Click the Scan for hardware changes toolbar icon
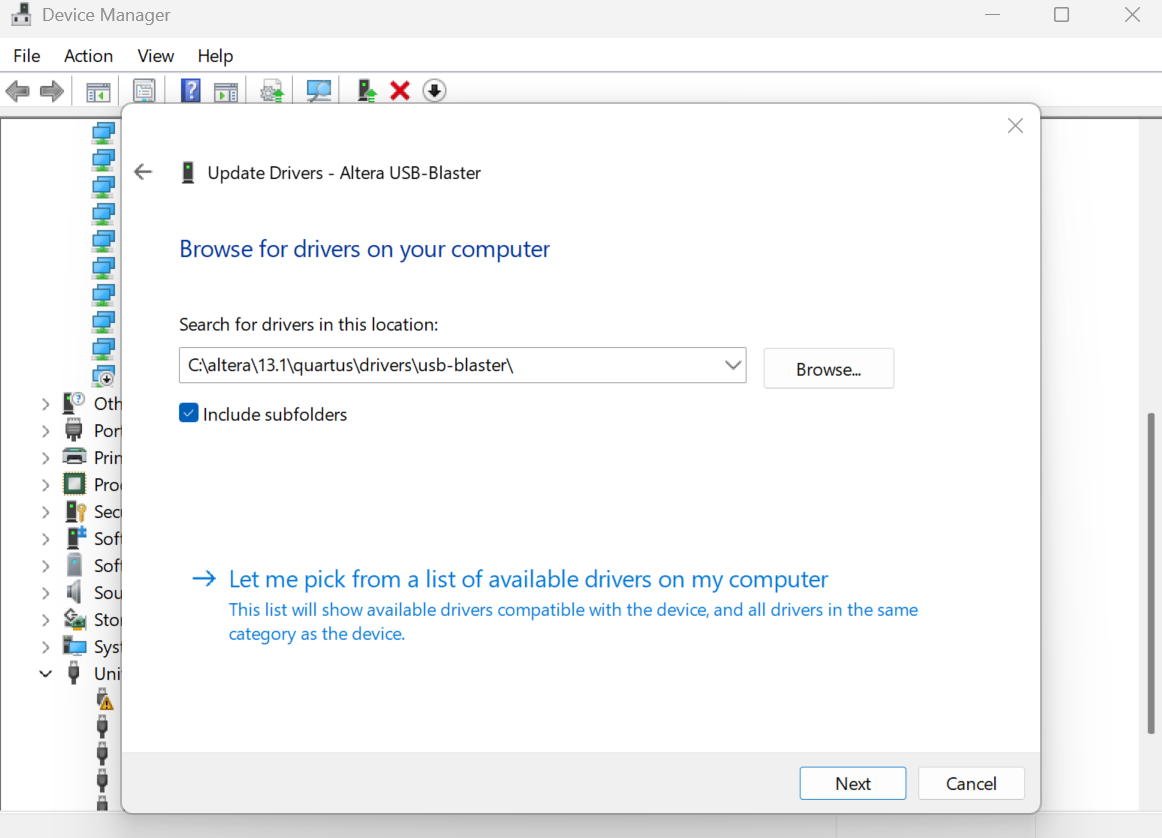Image resolution: width=1162 pixels, height=838 pixels. point(319,91)
